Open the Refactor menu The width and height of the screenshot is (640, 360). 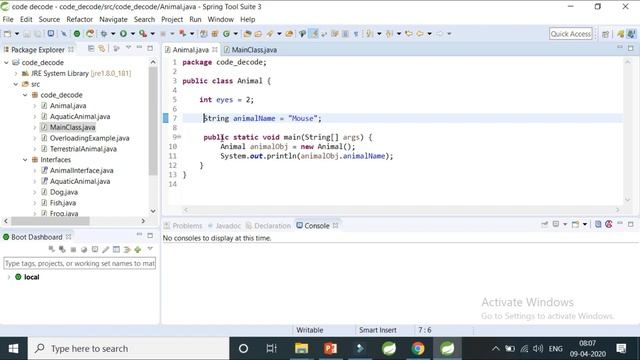click(80, 19)
